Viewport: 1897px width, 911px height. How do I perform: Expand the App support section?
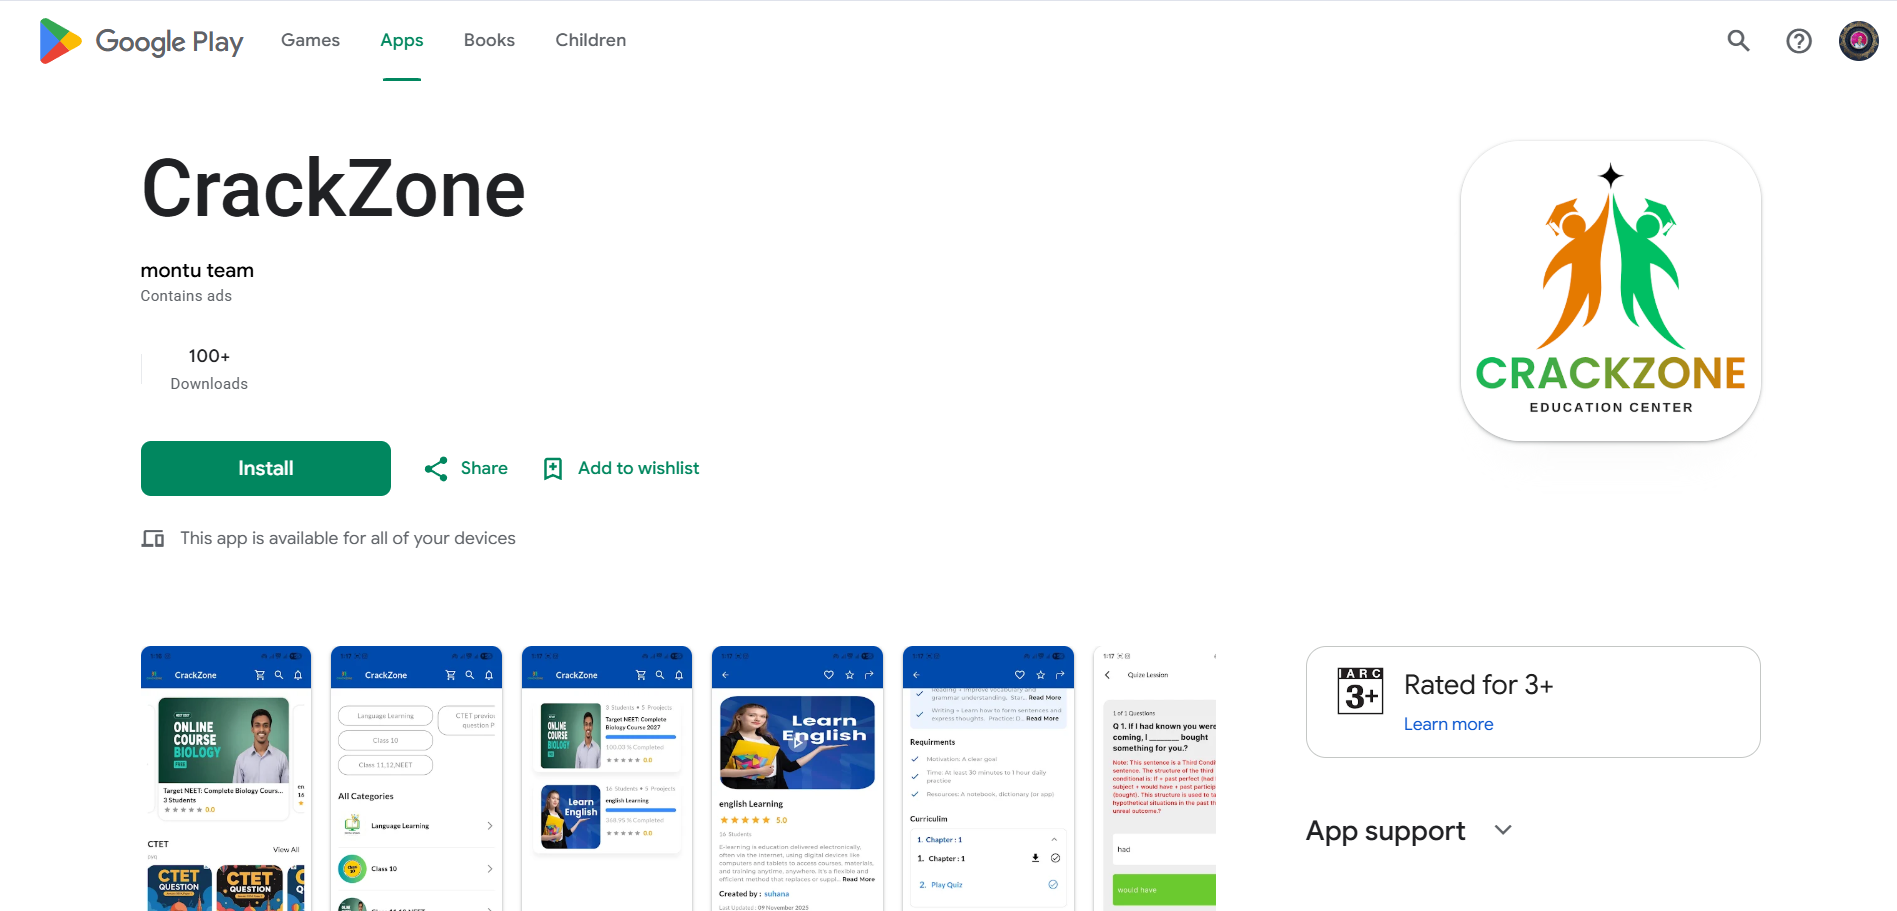(1503, 830)
